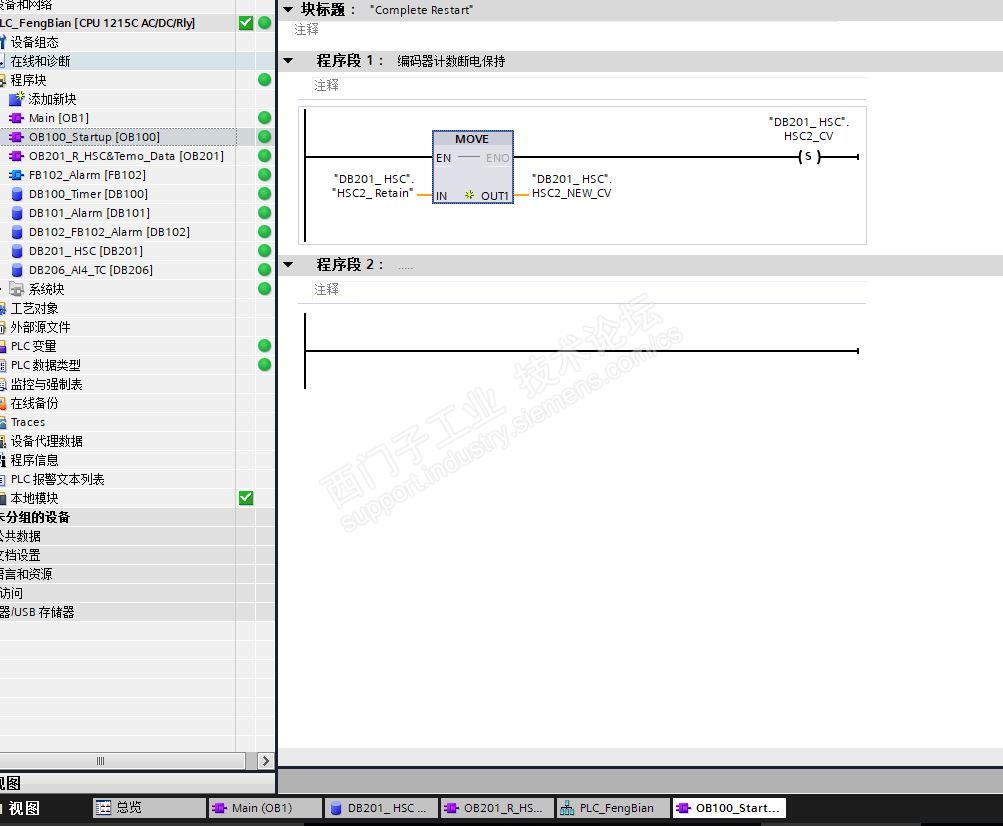Switch to PLC_FengBian editor tab
The image size is (1003, 826).
(613, 808)
